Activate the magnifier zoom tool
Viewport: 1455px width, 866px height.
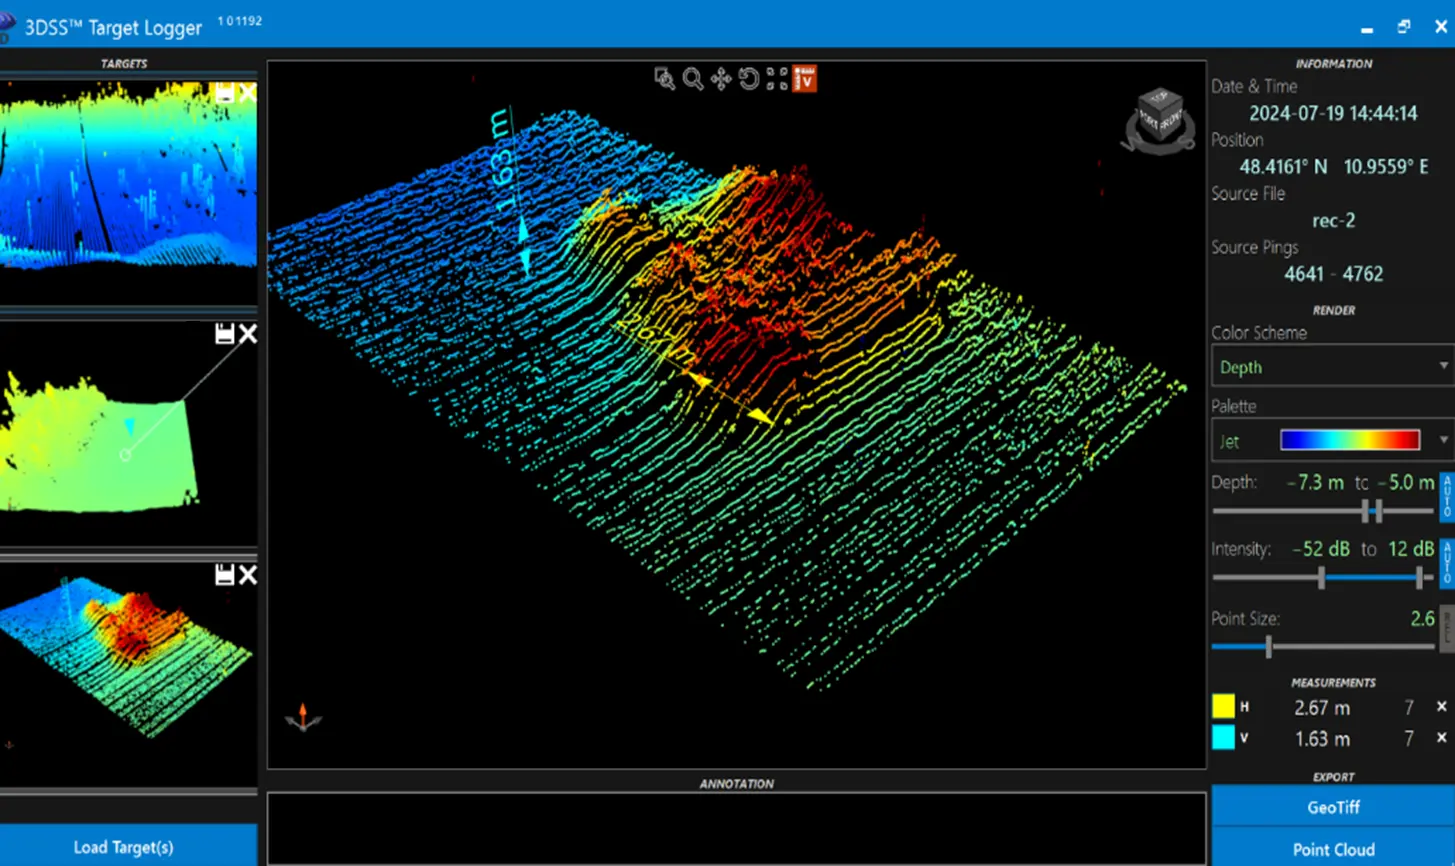[692, 79]
